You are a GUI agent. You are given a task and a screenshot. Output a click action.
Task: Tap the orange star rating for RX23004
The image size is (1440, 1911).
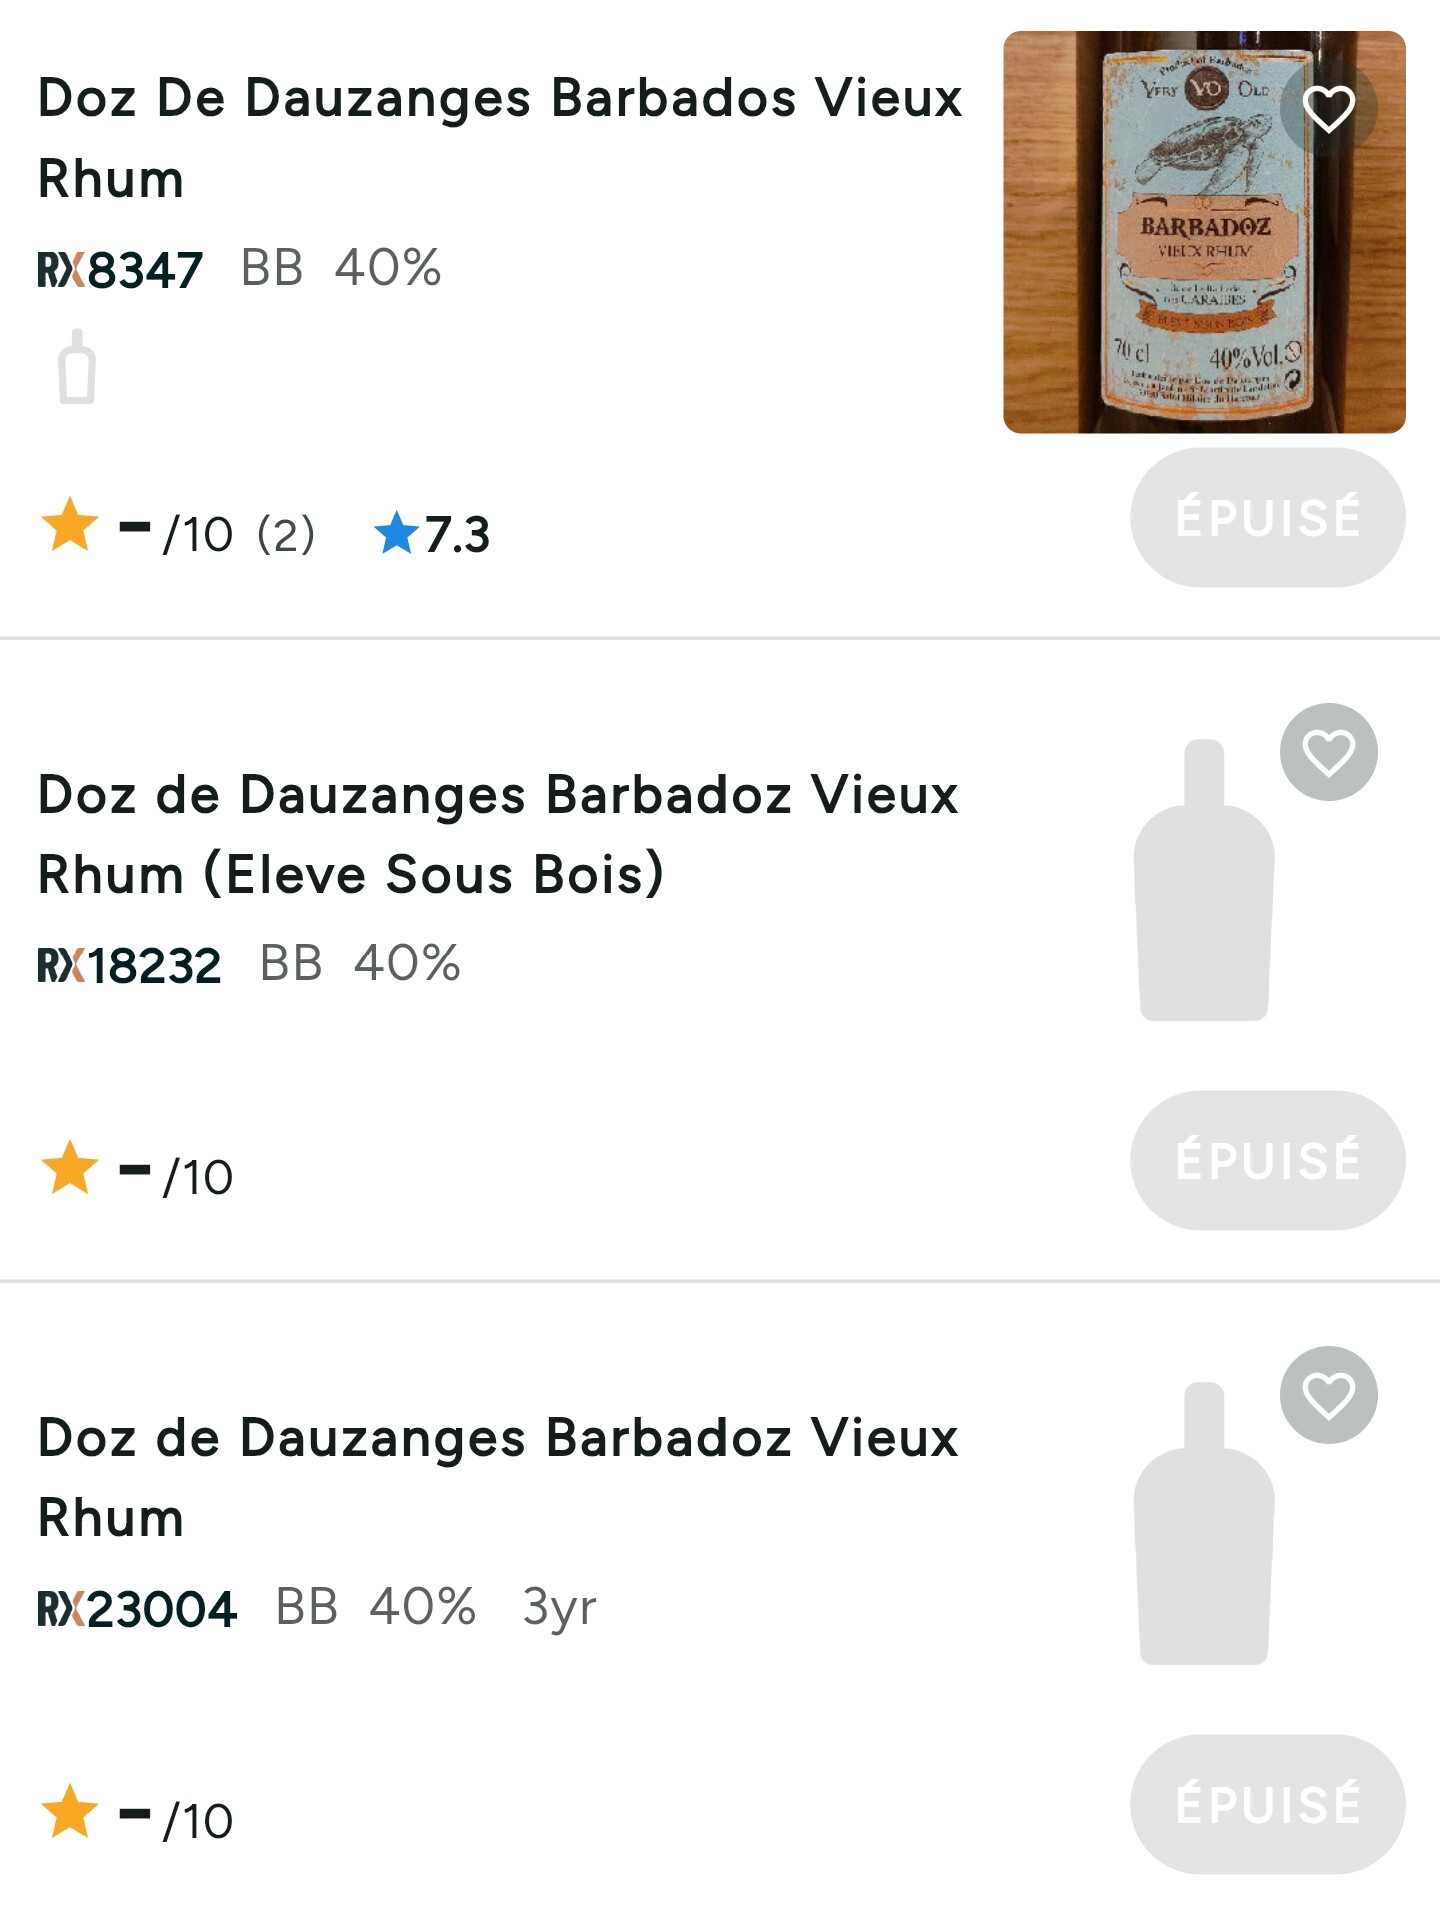[x=70, y=1811]
